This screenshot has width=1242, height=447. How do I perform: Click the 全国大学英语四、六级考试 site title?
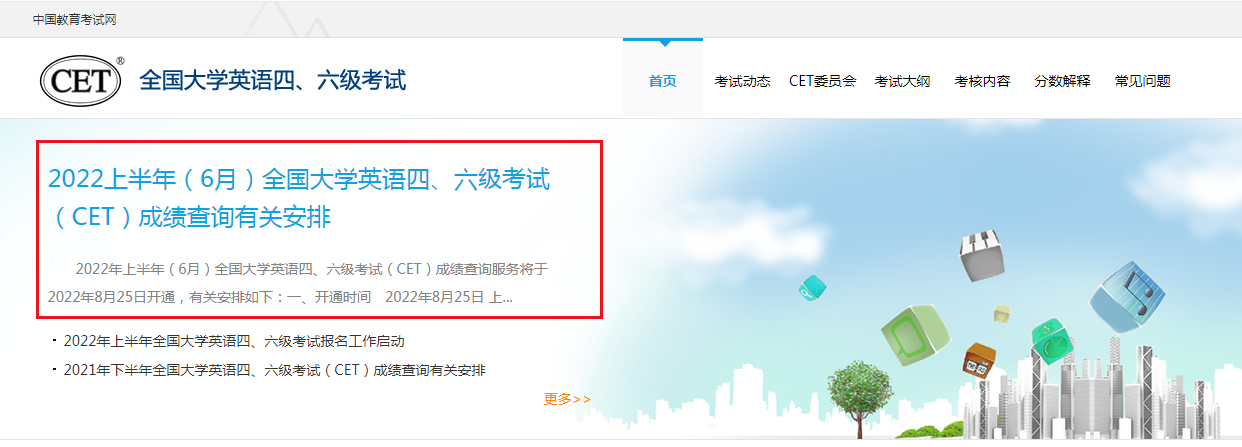[273, 80]
